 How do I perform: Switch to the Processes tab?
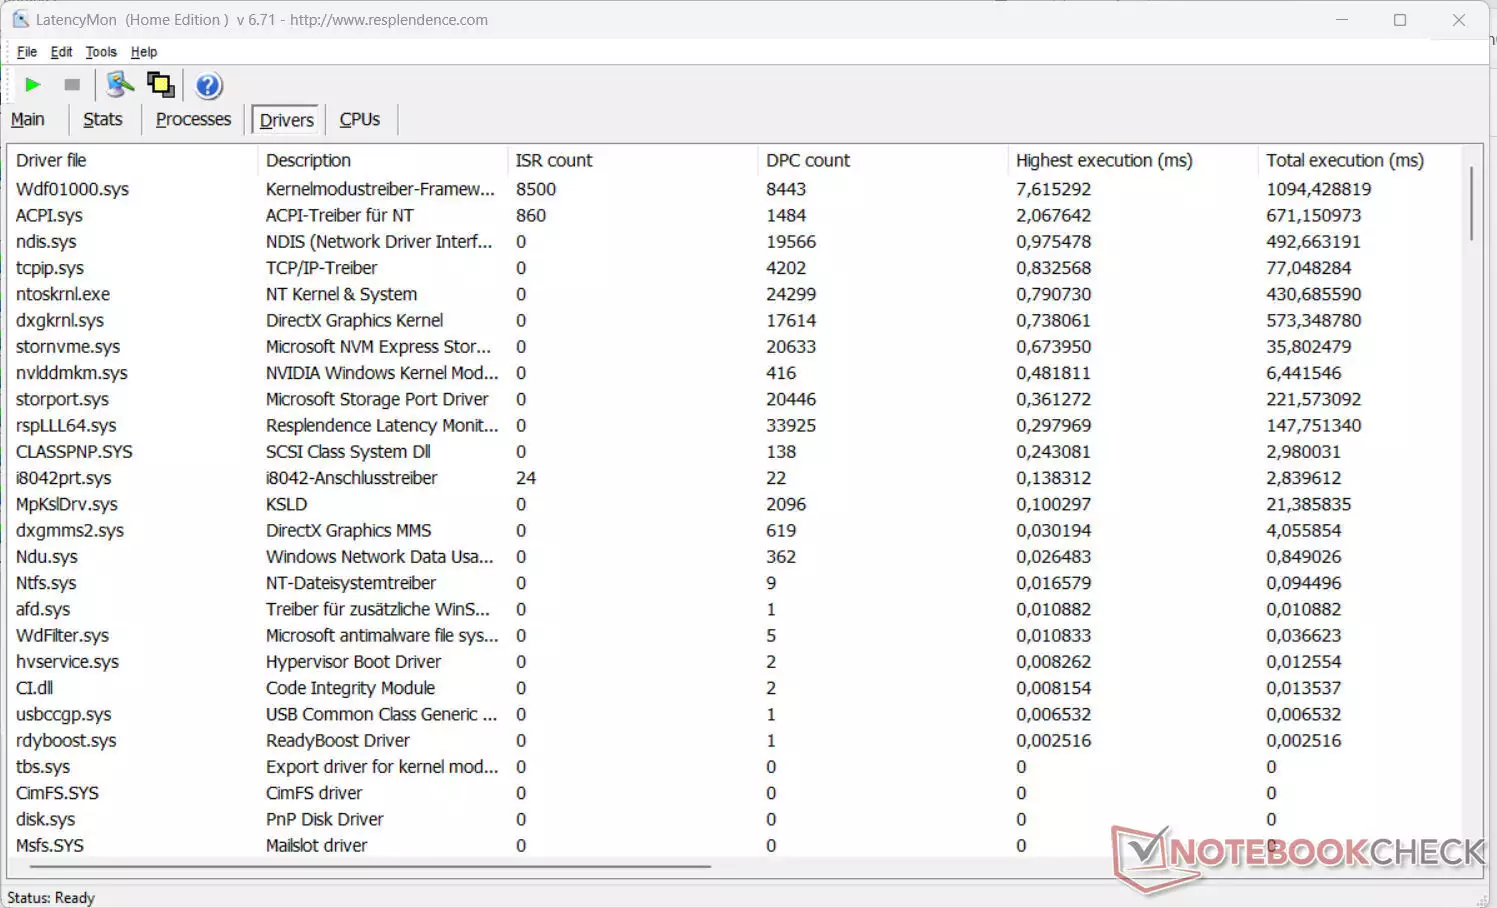(193, 119)
